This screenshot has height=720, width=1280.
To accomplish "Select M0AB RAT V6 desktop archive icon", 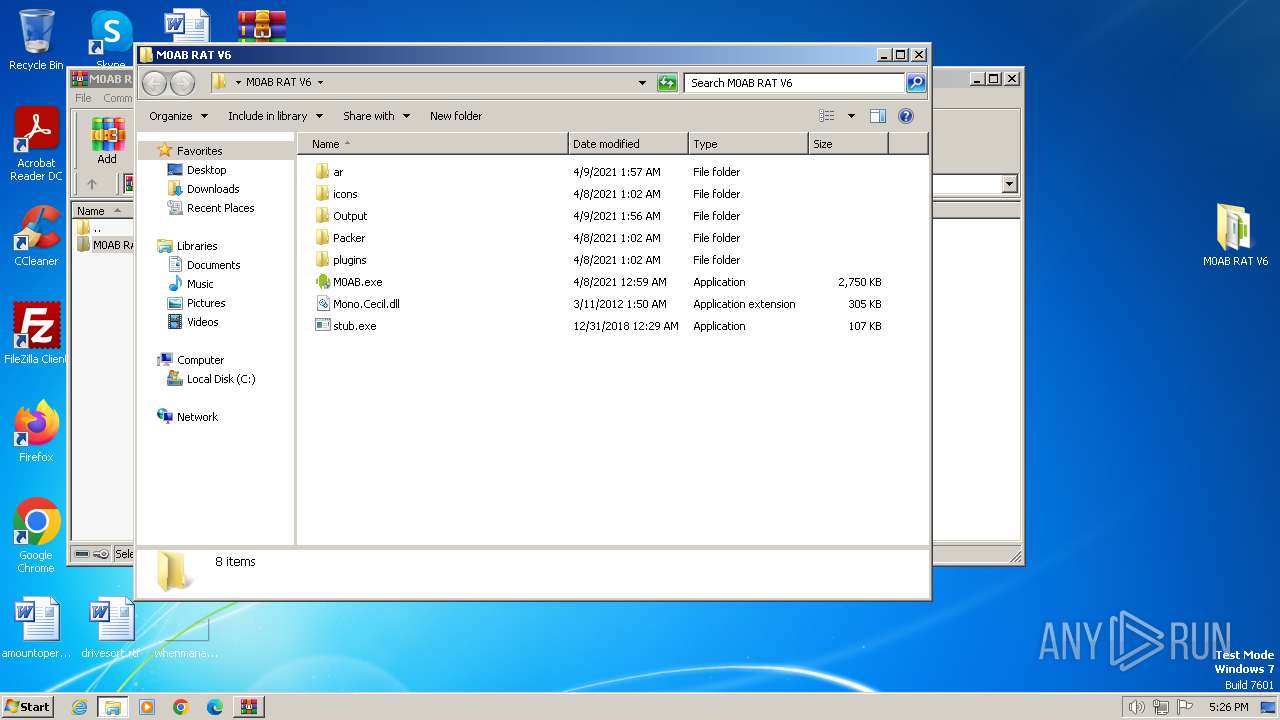I will (1235, 235).
